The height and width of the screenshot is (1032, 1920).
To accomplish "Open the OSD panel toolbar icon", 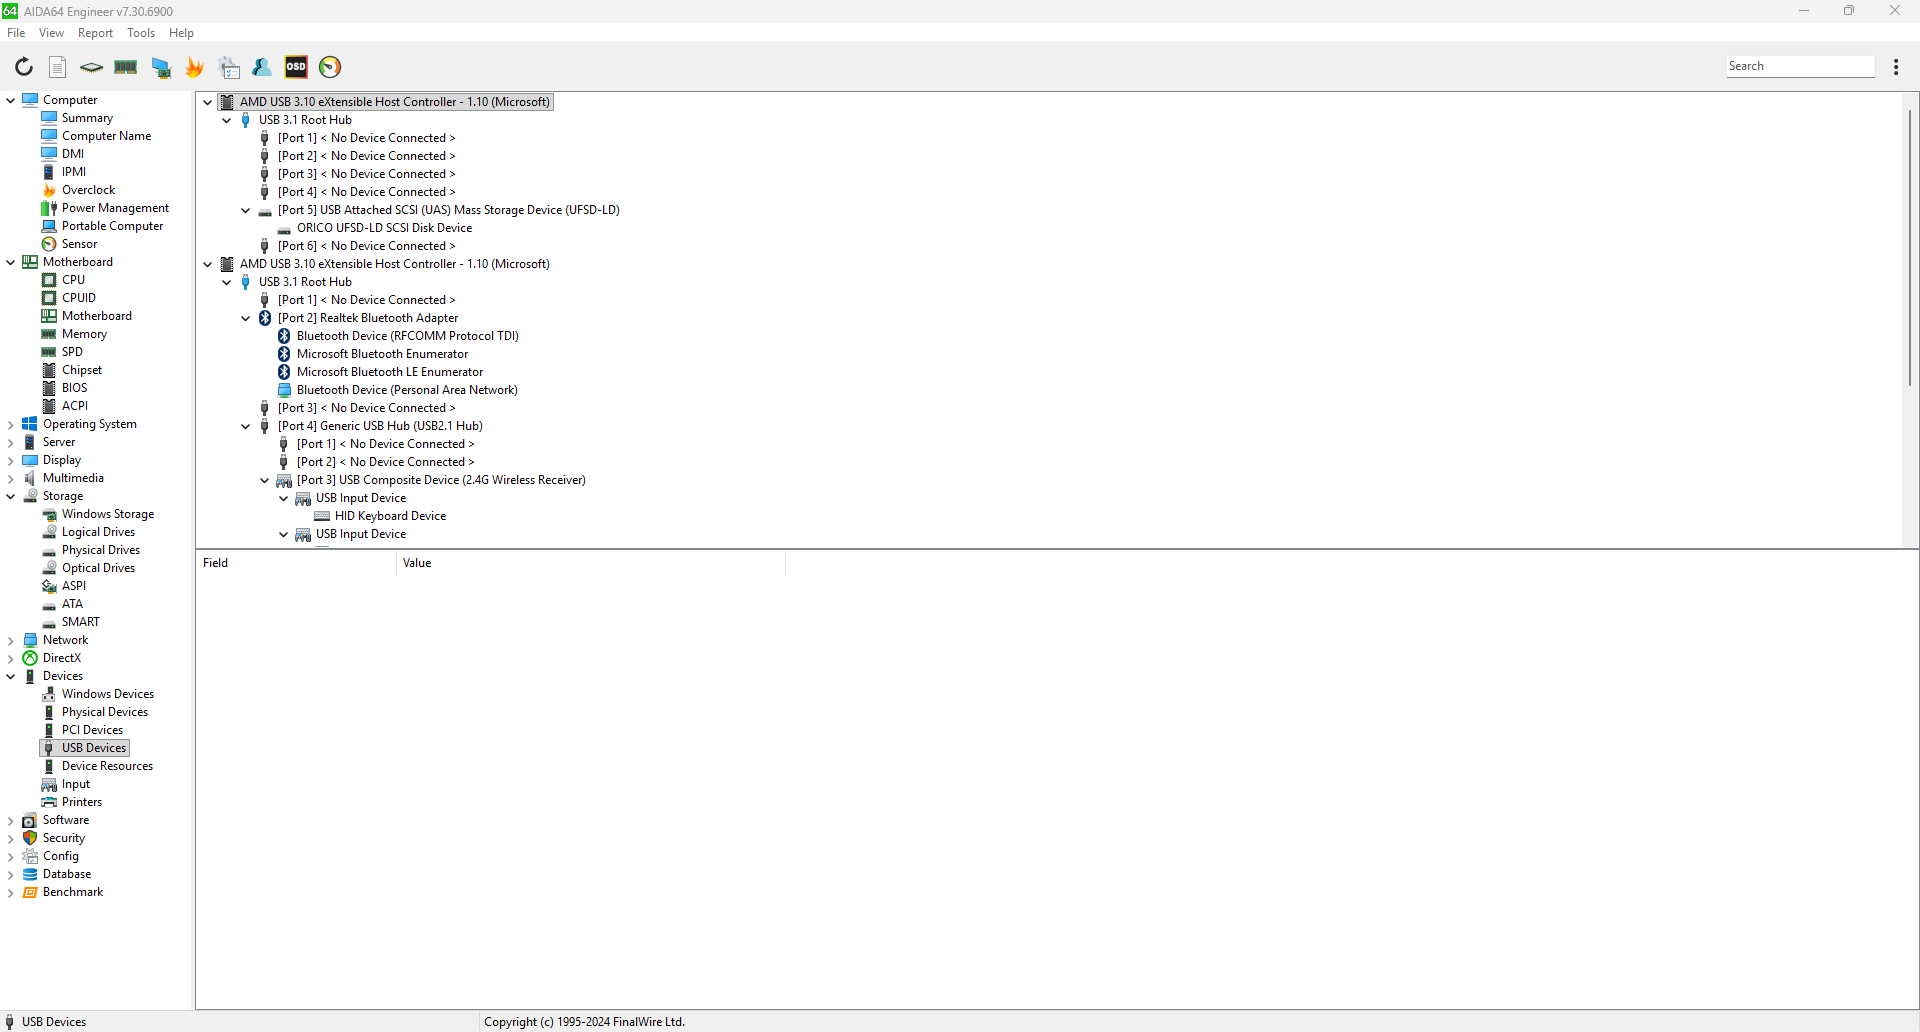I will click(x=296, y=67).
